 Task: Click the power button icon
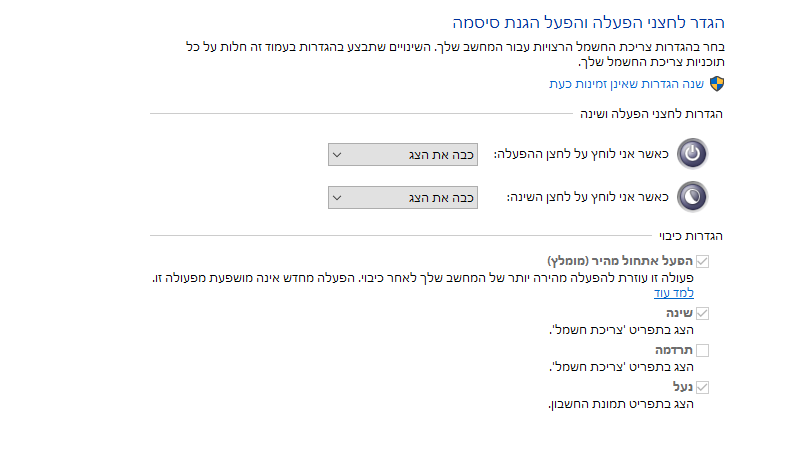692,154
